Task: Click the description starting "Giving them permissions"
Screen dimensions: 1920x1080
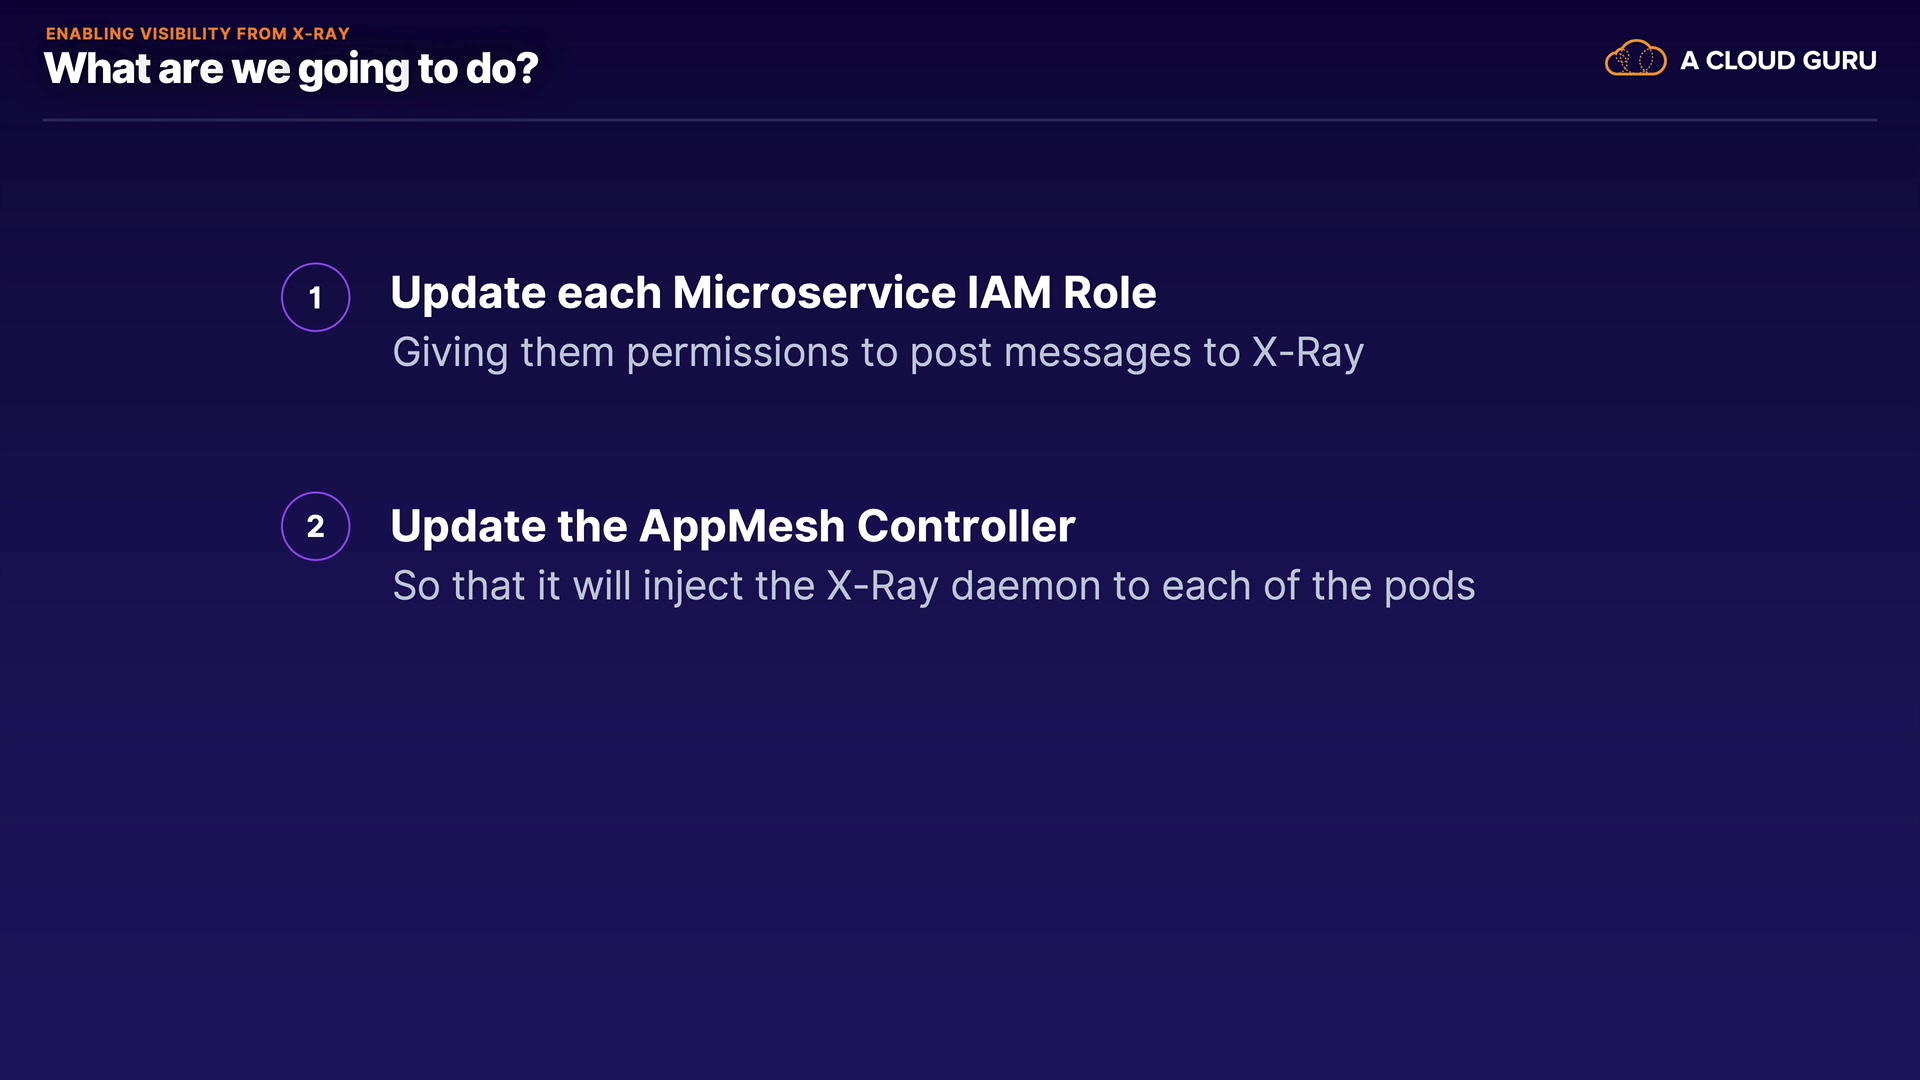Action: tap(877, 353)
